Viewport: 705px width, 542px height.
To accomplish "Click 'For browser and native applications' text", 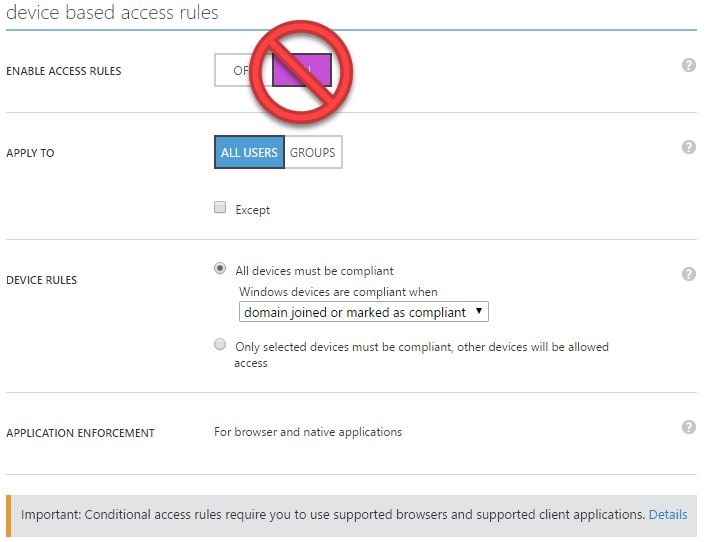I will click(308, 432).
